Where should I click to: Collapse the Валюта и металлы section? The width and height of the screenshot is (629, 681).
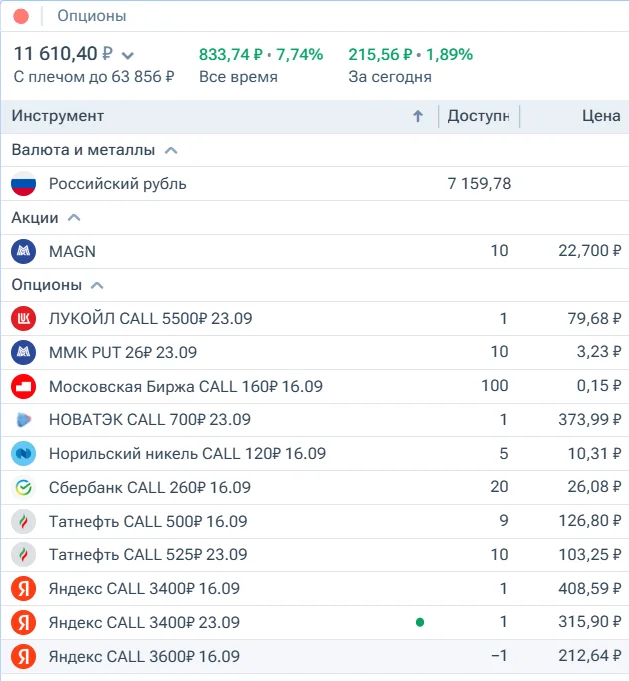click(x=171, y=150)
